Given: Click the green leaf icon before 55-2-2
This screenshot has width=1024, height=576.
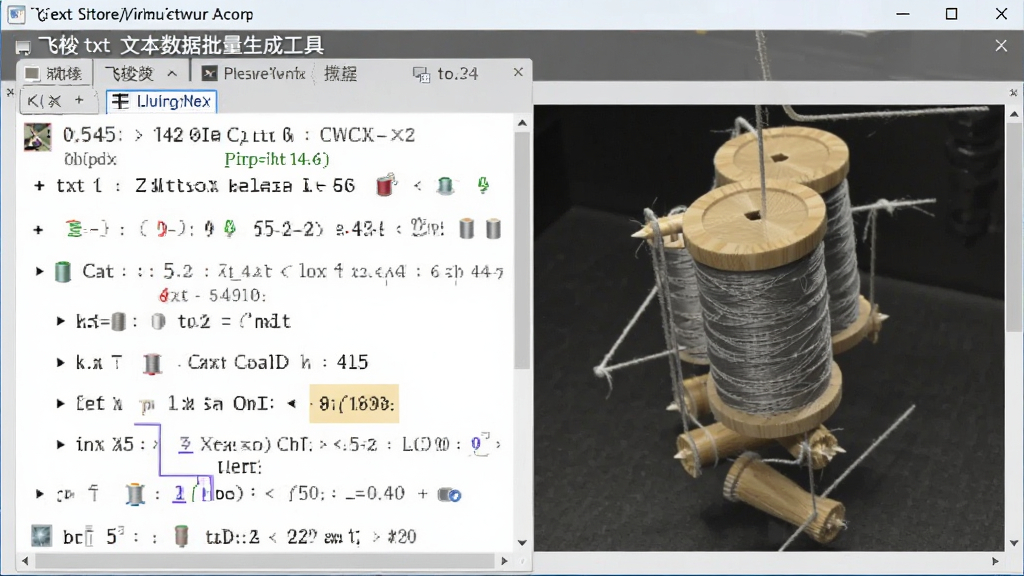Looking at the screenshot, I should tap(229, 229).
